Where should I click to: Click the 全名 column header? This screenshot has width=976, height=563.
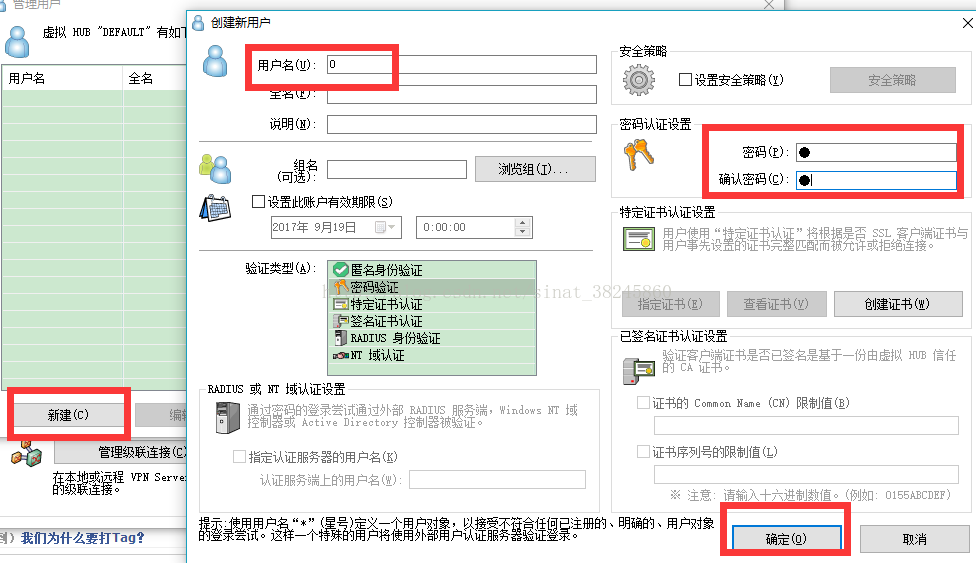(150, 78)
